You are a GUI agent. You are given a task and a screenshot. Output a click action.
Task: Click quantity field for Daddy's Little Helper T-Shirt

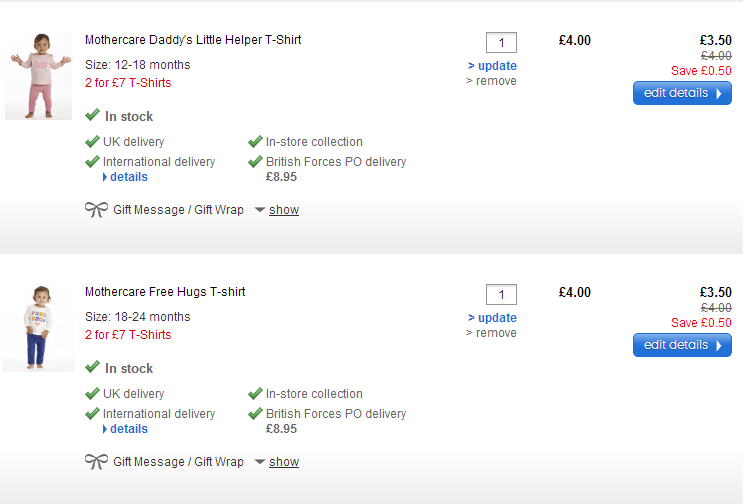(501, 42)
